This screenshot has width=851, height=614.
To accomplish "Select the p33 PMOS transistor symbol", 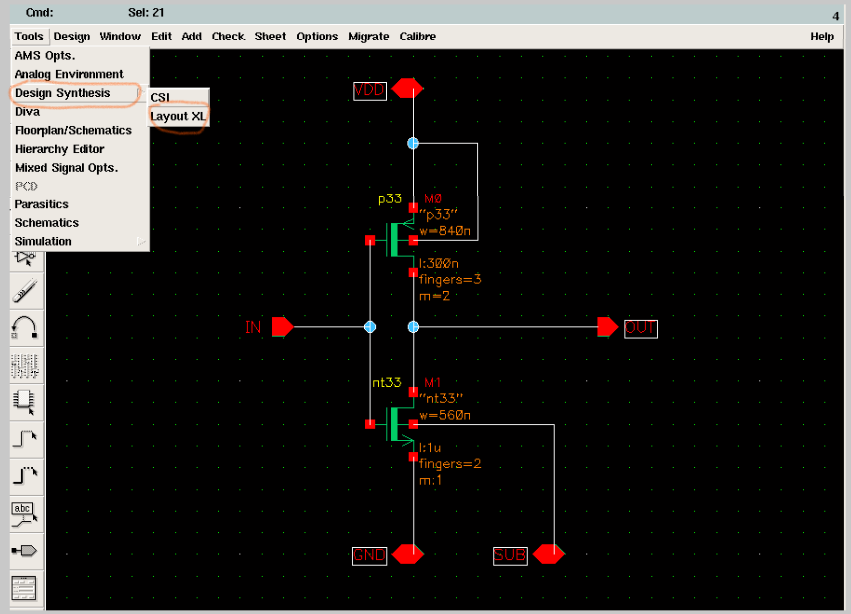I will [395, 239].
